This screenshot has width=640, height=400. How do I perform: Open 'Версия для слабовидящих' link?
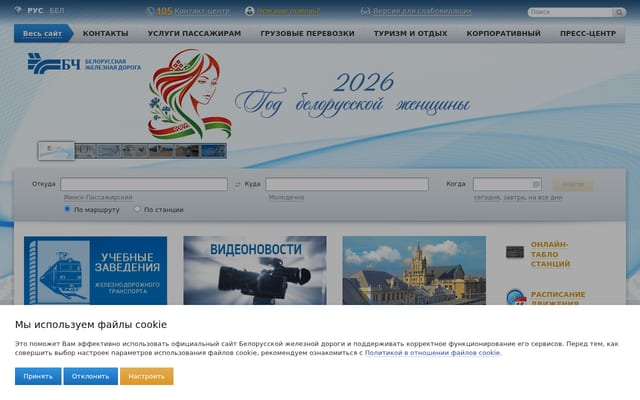[422, 11]
